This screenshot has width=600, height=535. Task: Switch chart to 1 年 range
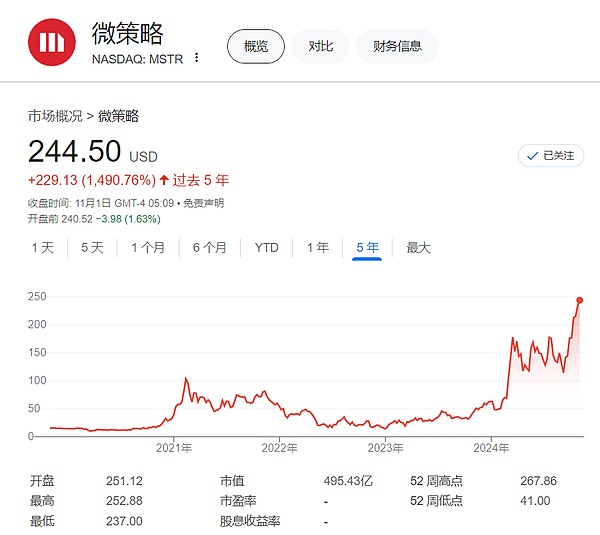[318, 248]
